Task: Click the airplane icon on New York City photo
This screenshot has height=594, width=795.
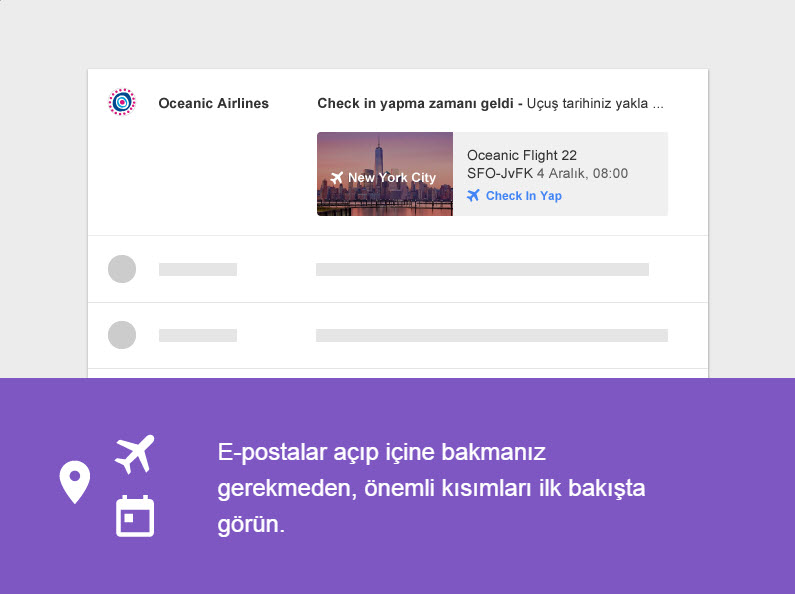Action: pyautogui.click(x=336, y=178)
